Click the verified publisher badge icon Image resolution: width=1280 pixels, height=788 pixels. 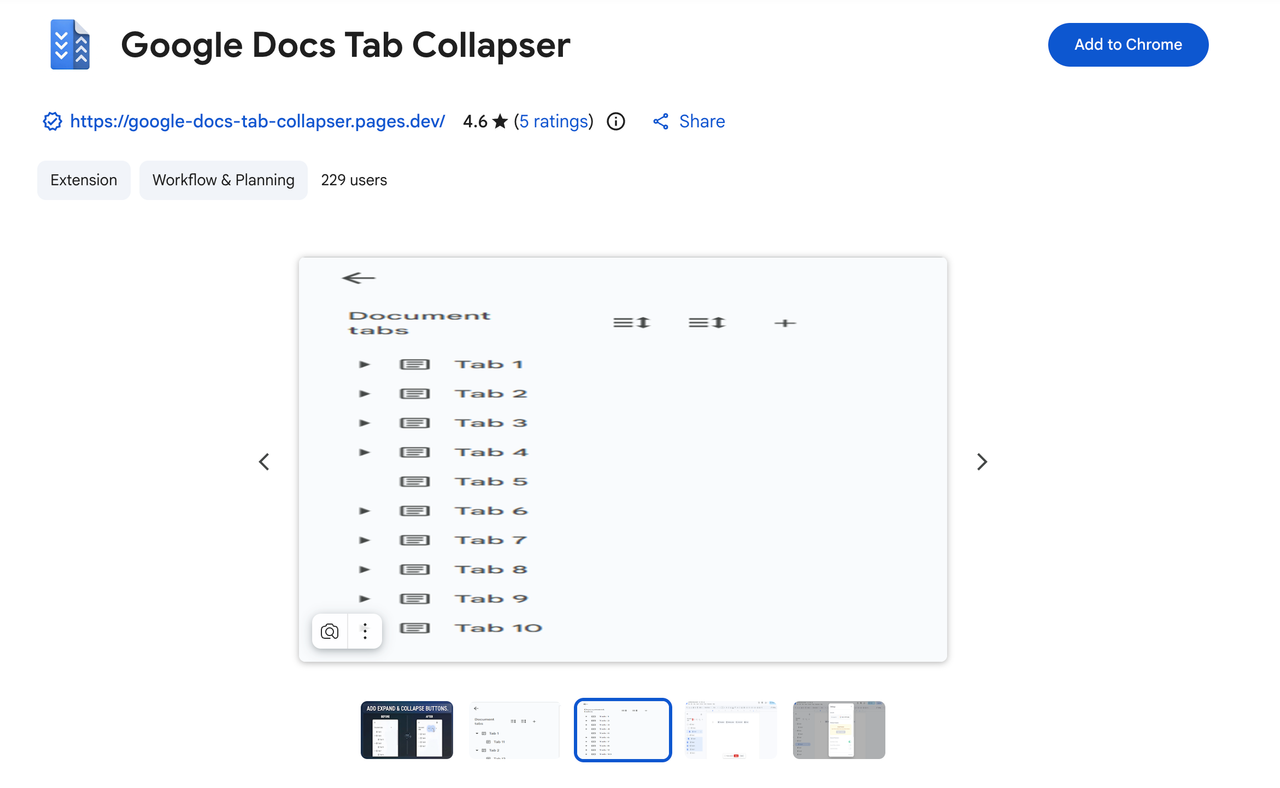(52, 122)
